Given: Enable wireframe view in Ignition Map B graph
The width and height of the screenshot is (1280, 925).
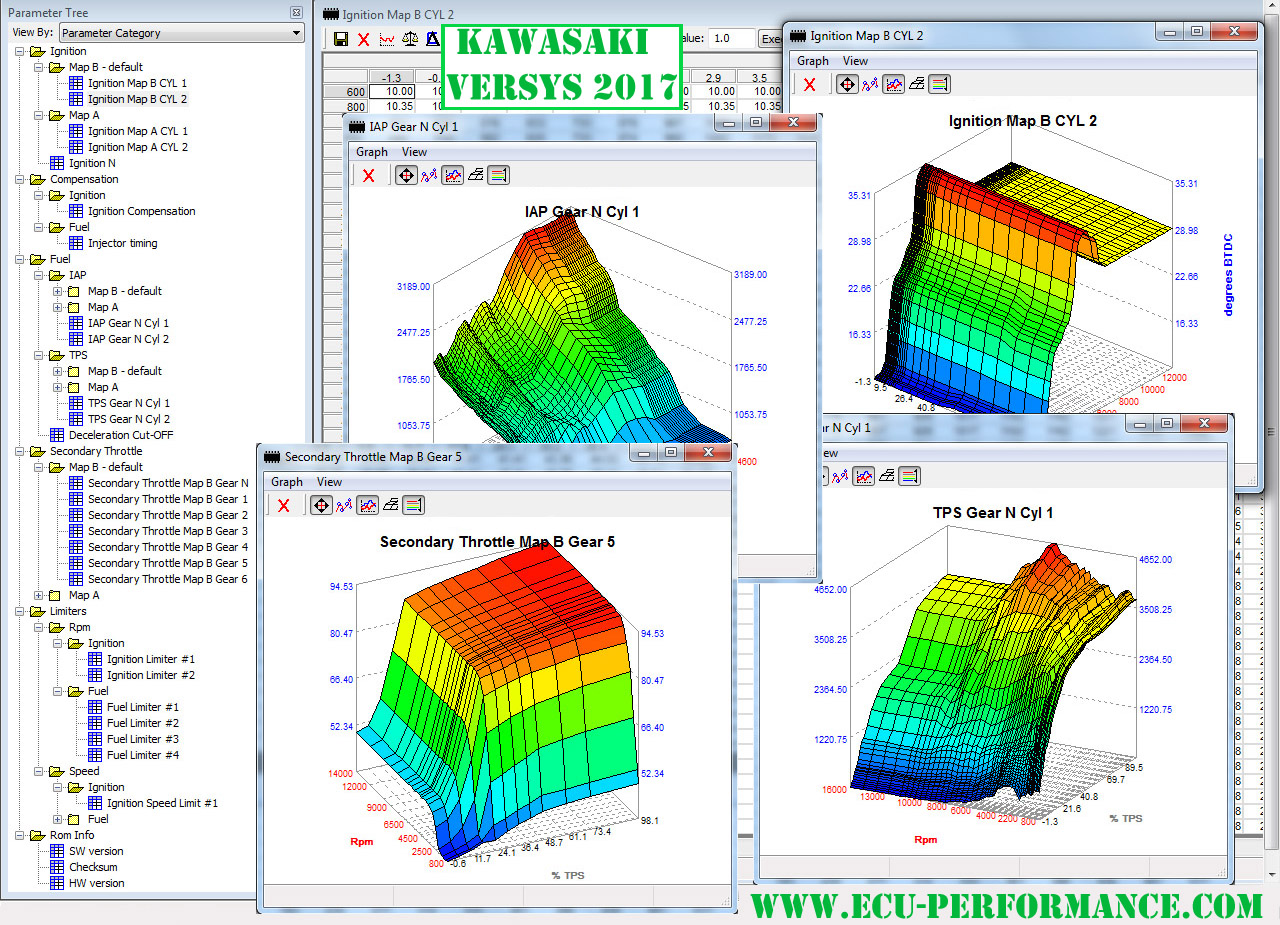Looking at the screenshot, I should click(x=916, y=84).
